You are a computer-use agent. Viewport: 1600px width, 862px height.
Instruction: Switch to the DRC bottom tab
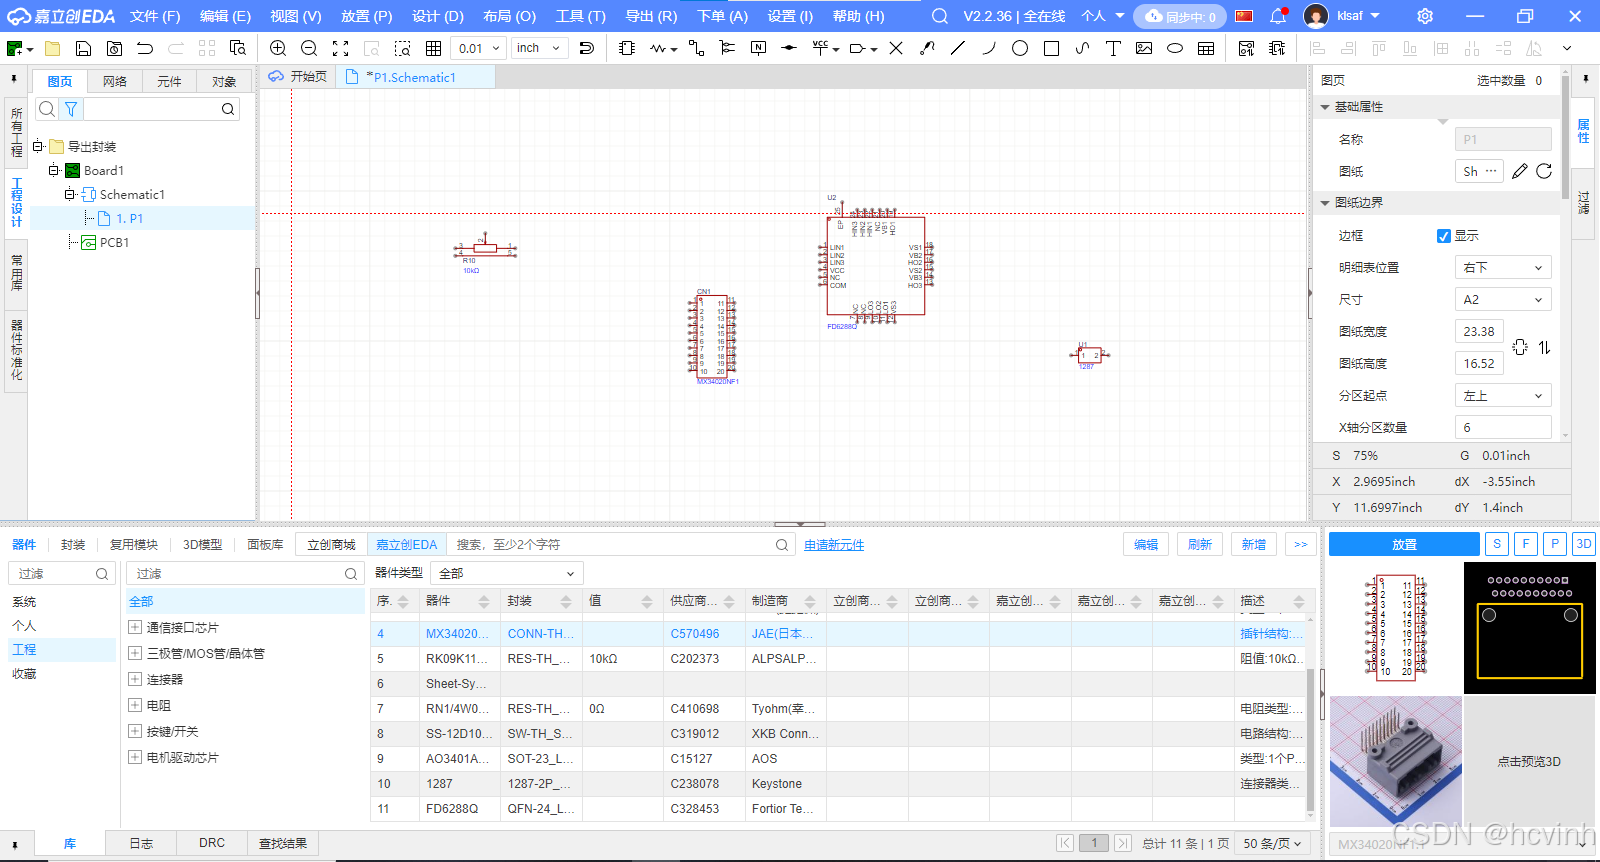(212, 843)
